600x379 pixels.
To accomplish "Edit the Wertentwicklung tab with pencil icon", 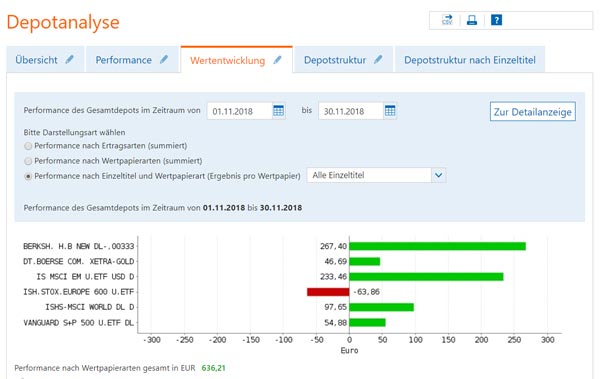I will point(277,60).
